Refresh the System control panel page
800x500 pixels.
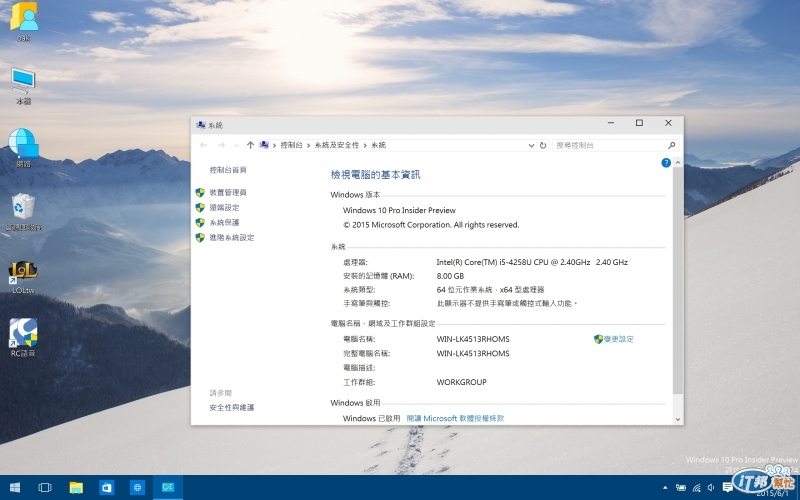coord(543,145)
